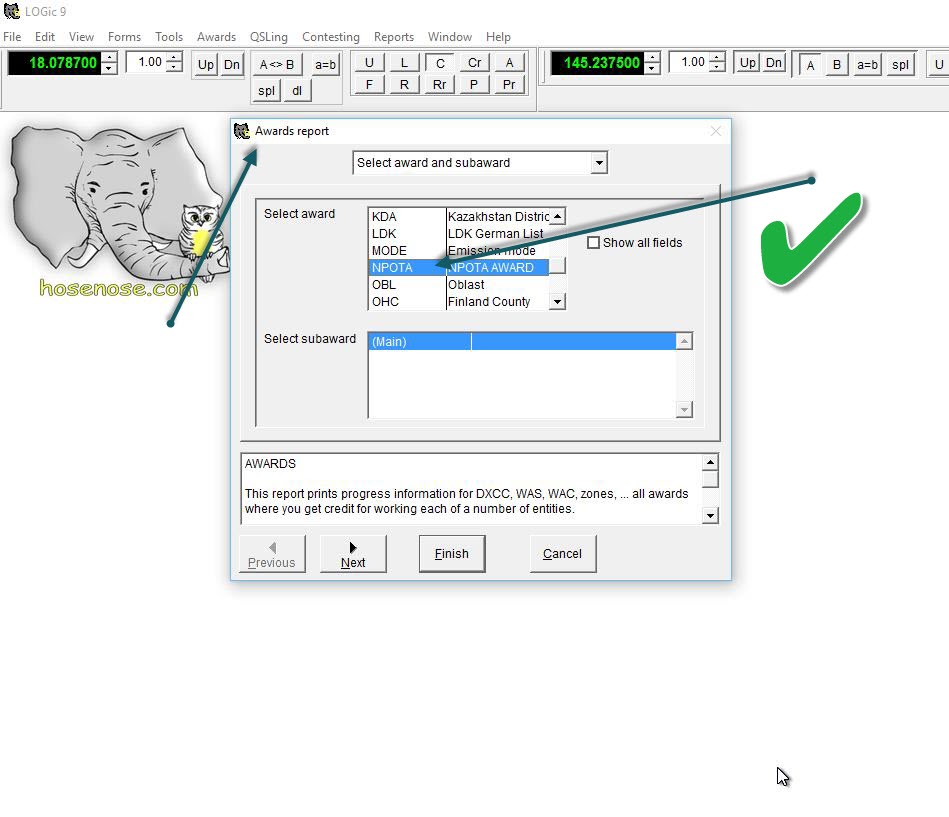Increase the 145.237500 frequency with spinner up
949x817 pixels.
tap(652, 57)
